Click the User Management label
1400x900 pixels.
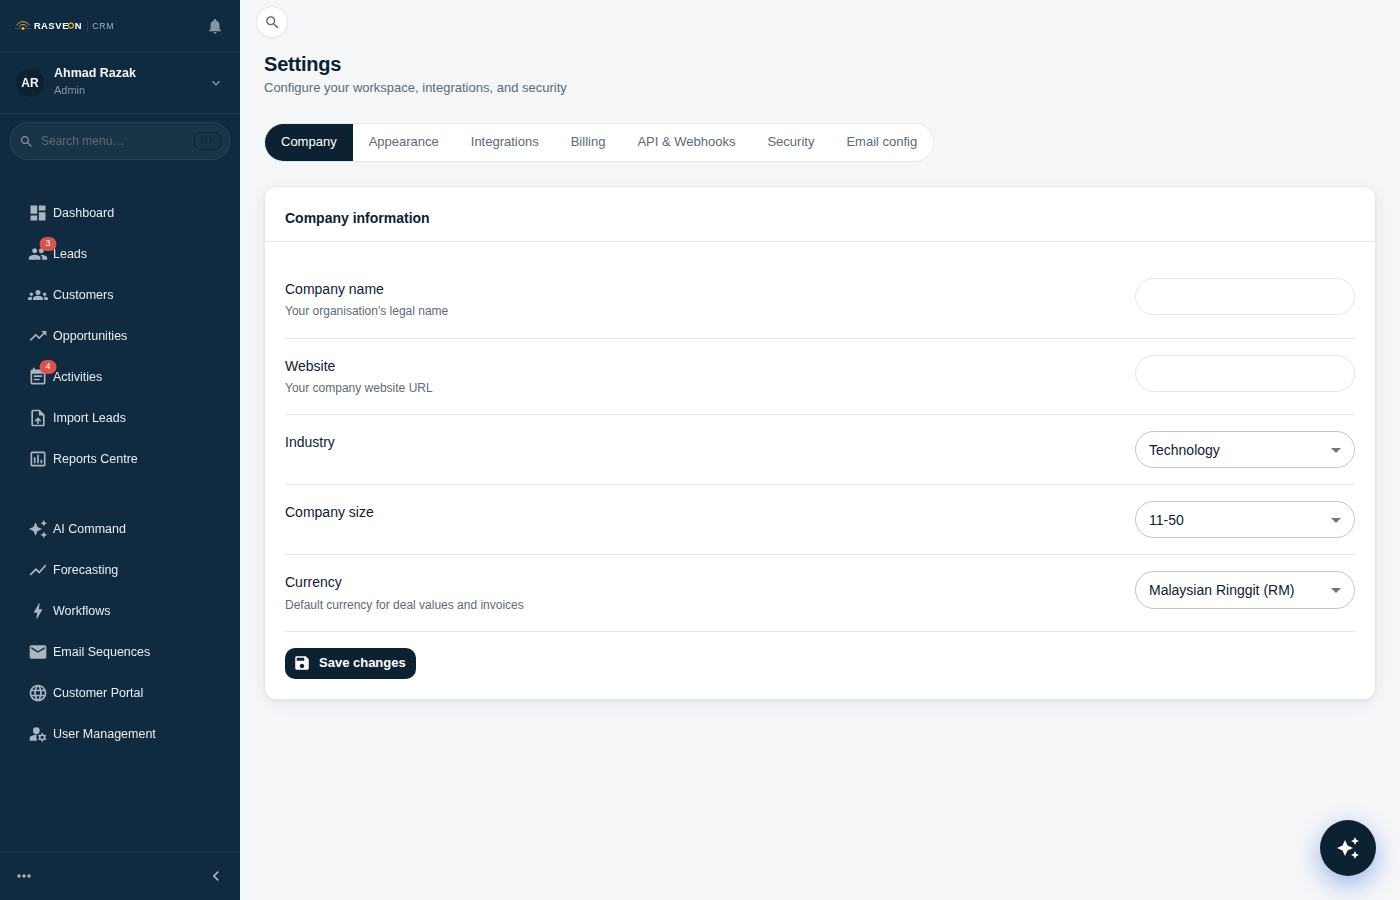104,734
